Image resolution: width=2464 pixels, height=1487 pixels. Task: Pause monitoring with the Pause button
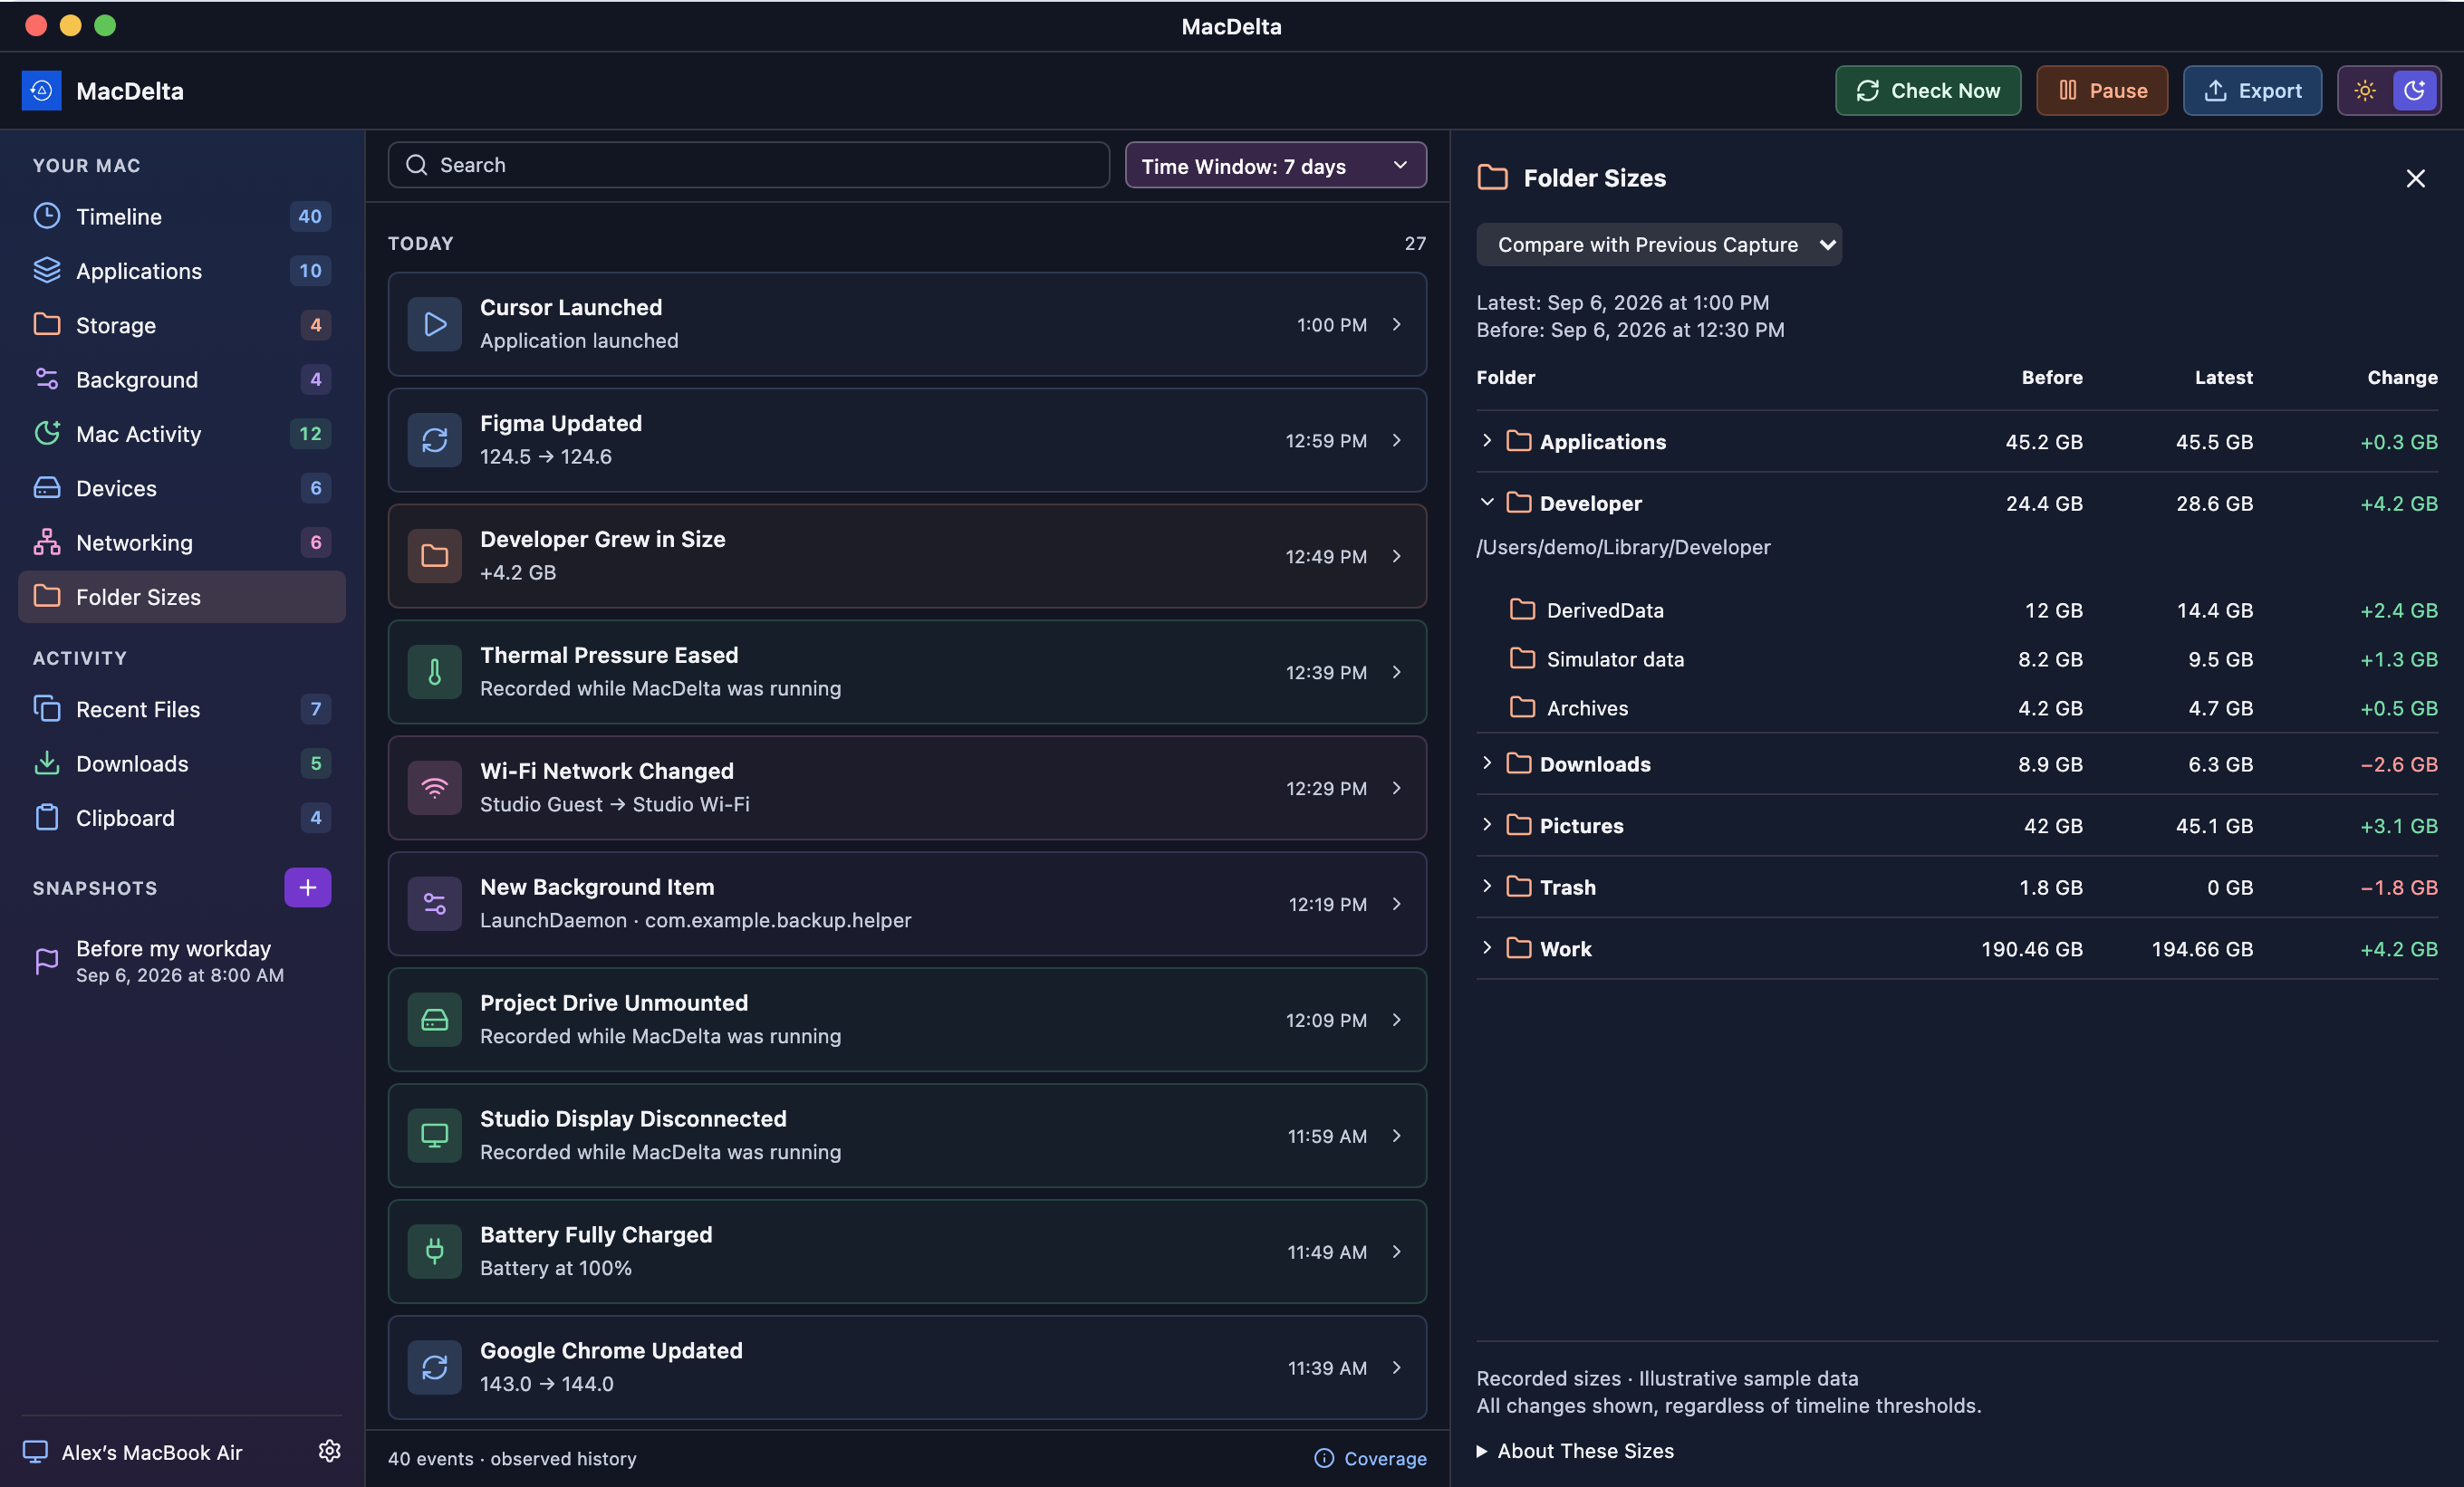2102,91
